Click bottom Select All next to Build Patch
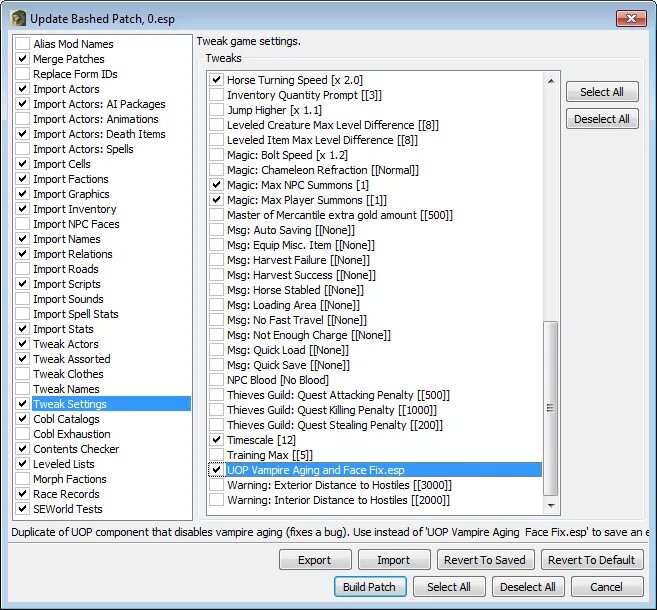Screen dimensions: 657x610 (449, 587)
